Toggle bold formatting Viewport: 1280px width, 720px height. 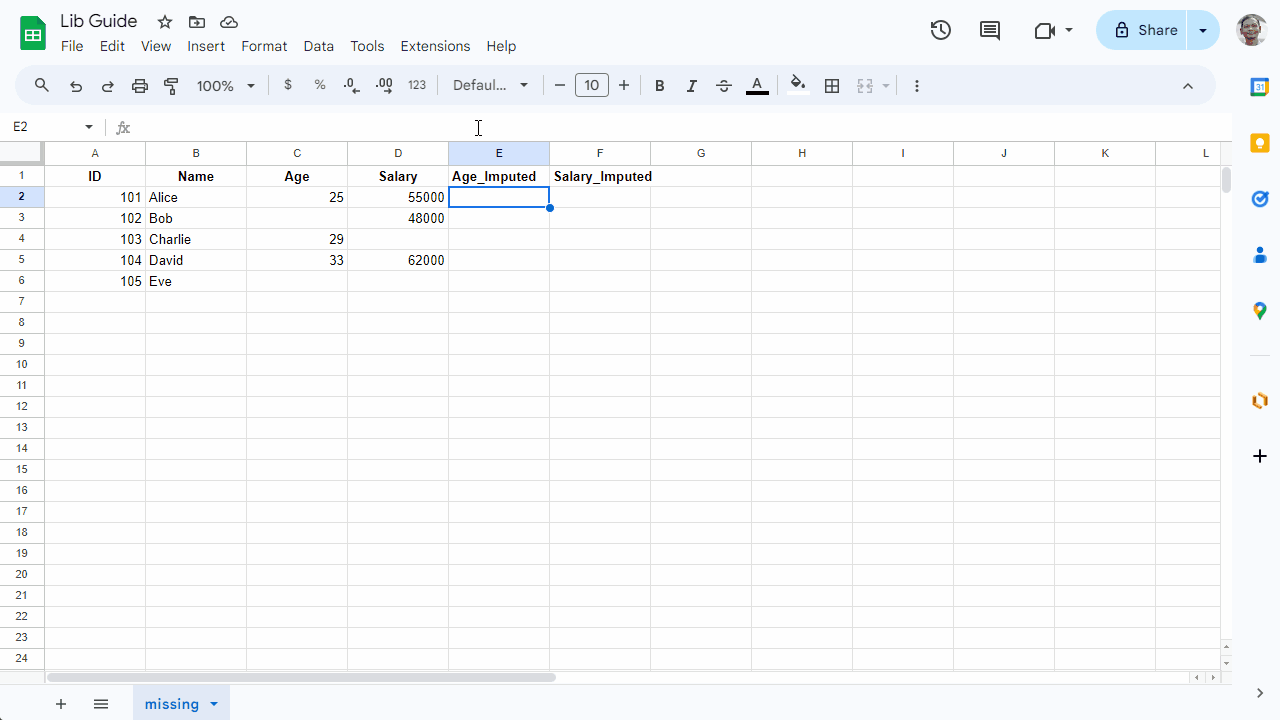pyautogui.click(x=660, y=86)
